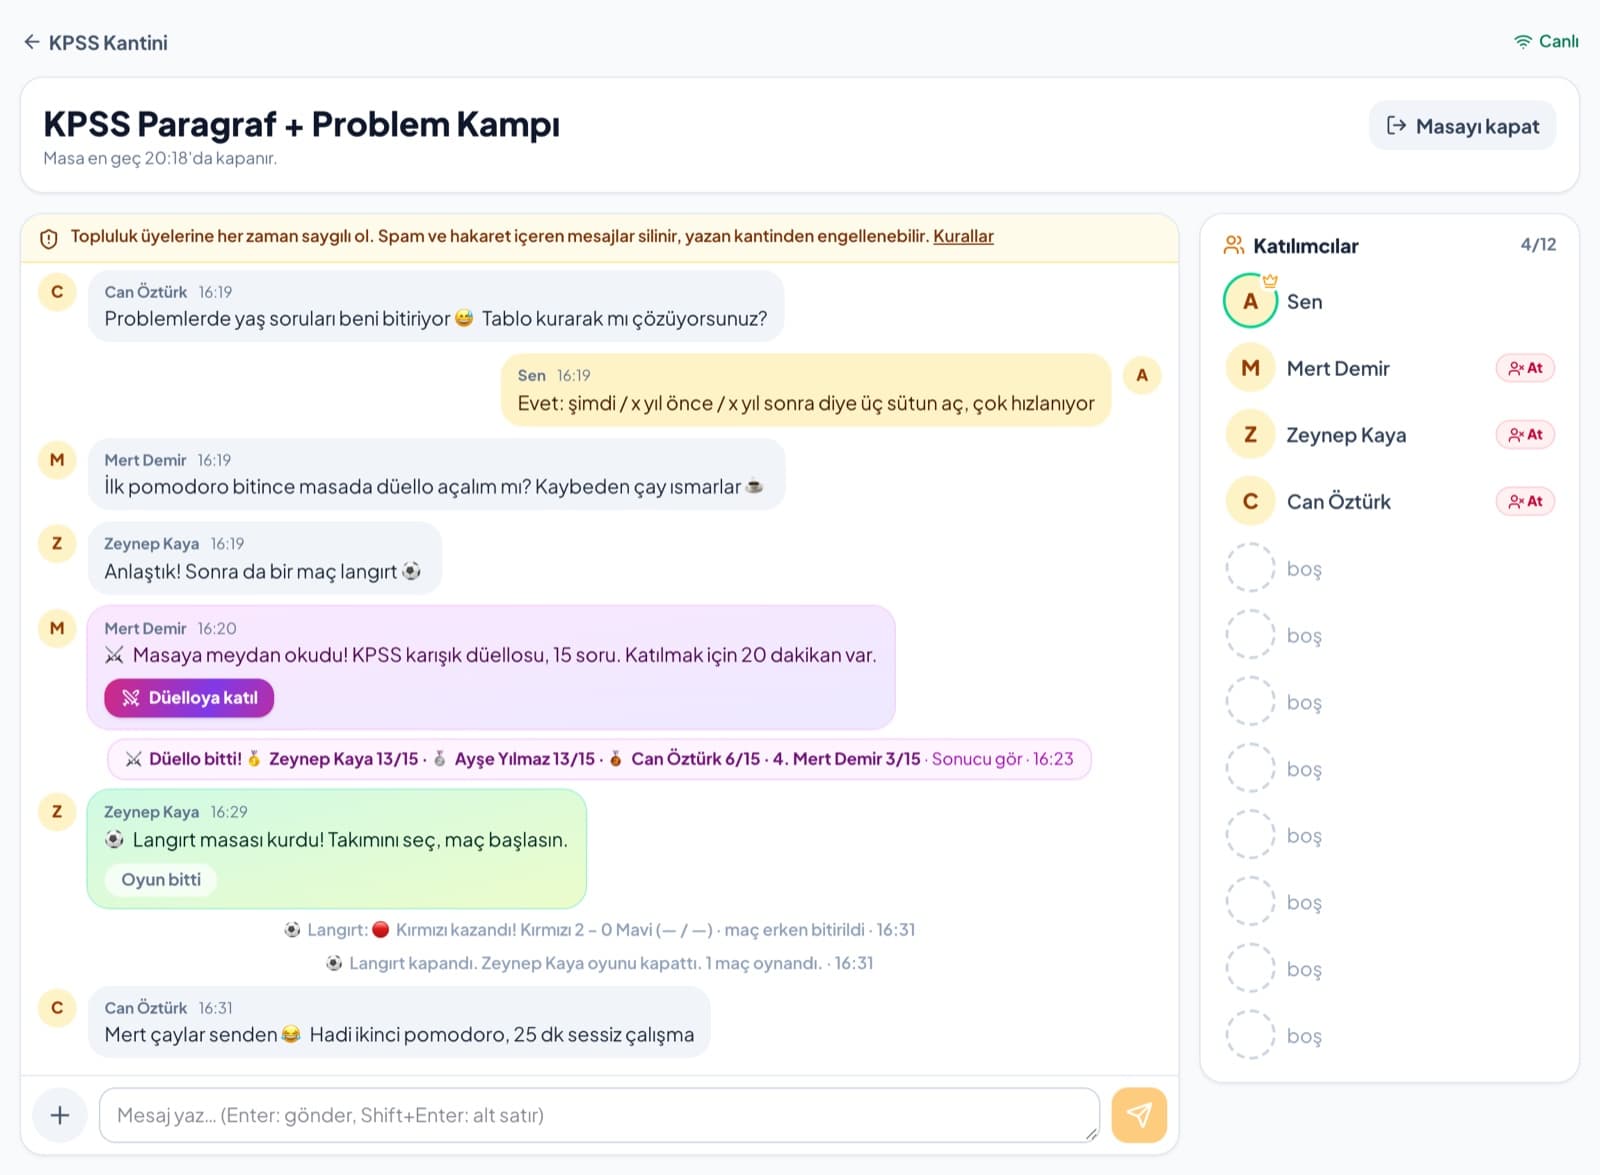Kick Zeynep Kaya with At button
1600x1175 pixels.
(1525, 435)
